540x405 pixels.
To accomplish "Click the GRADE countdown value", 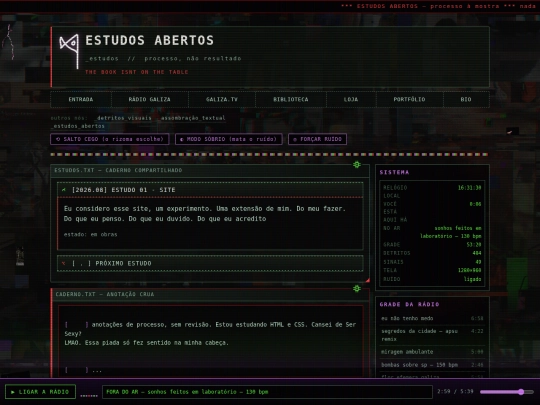I will pyautogui.click(x=474, y=245).
